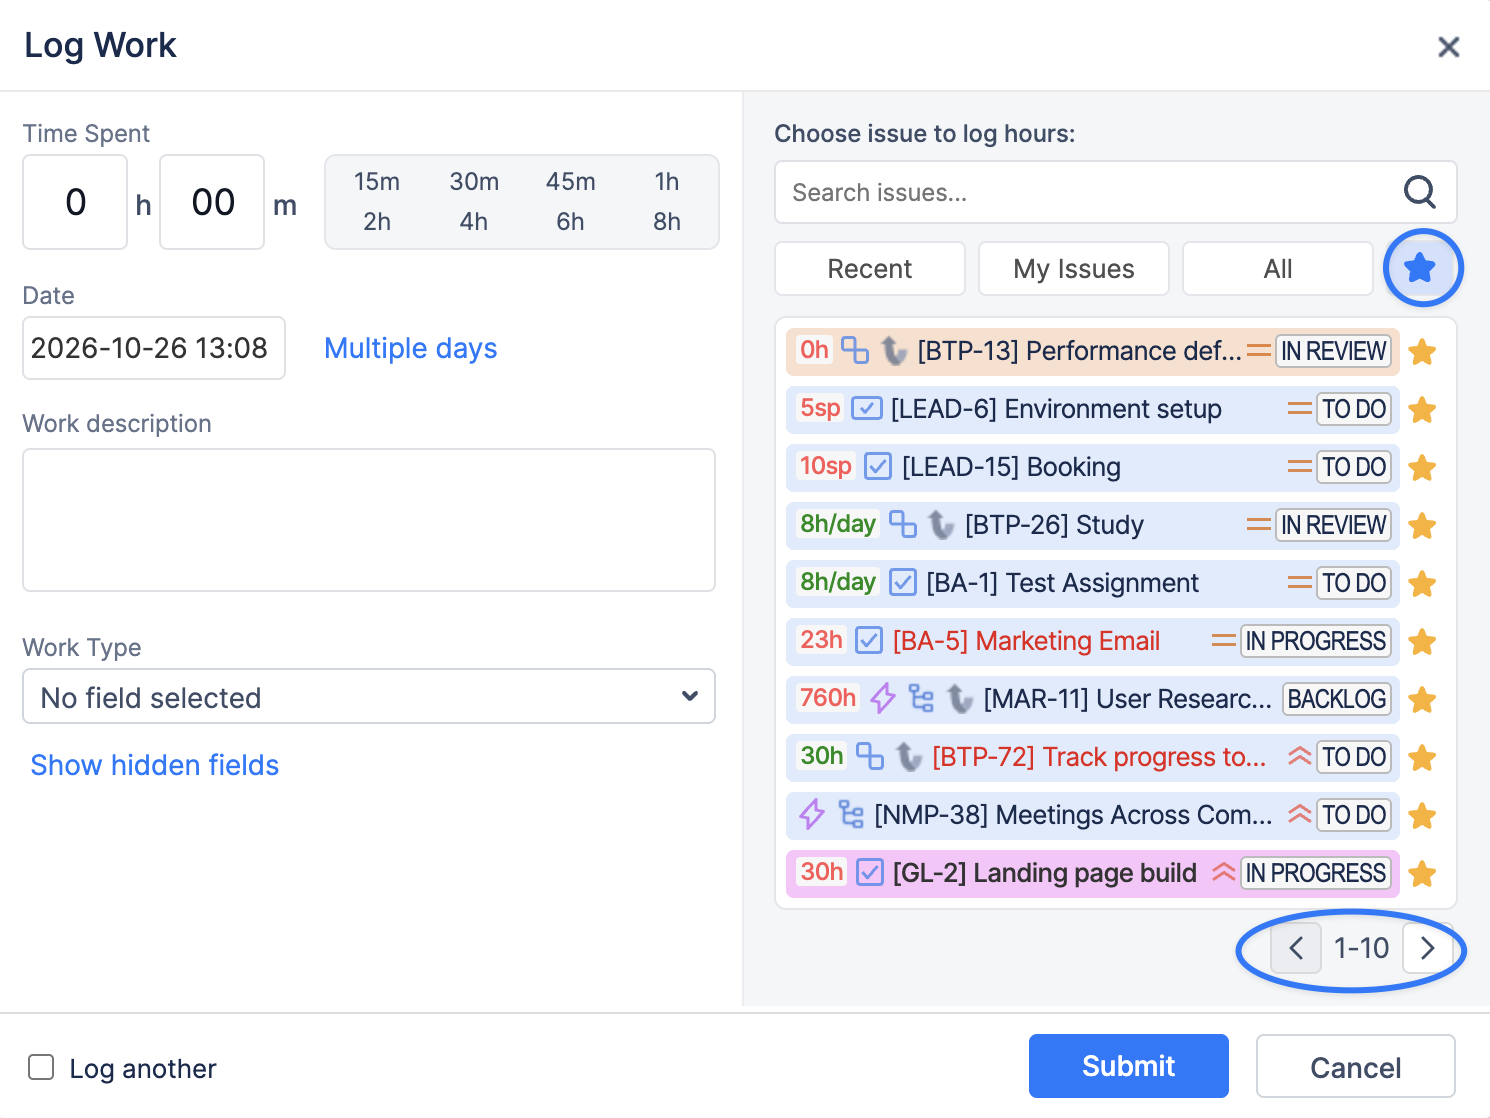
Task: Open the Multiple days link
Action: coord(411,348)
